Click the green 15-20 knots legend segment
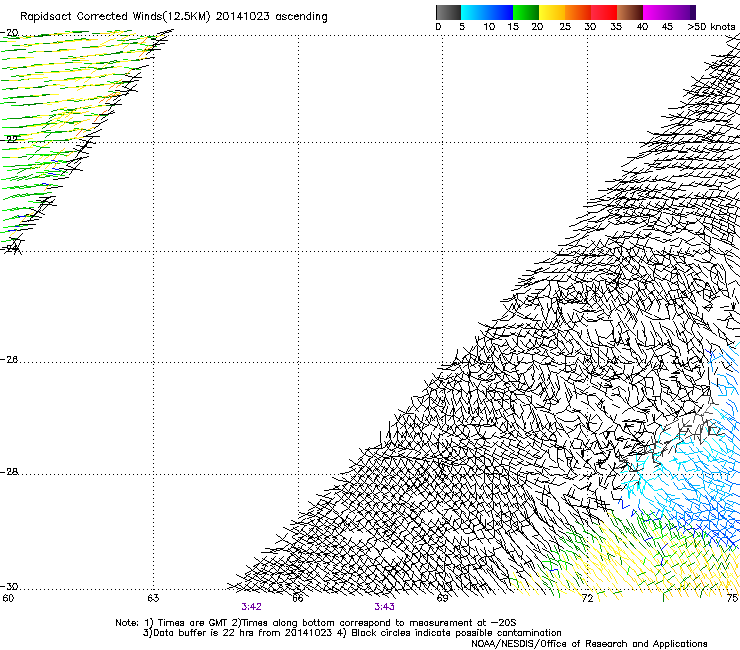 tap(526, 12)
